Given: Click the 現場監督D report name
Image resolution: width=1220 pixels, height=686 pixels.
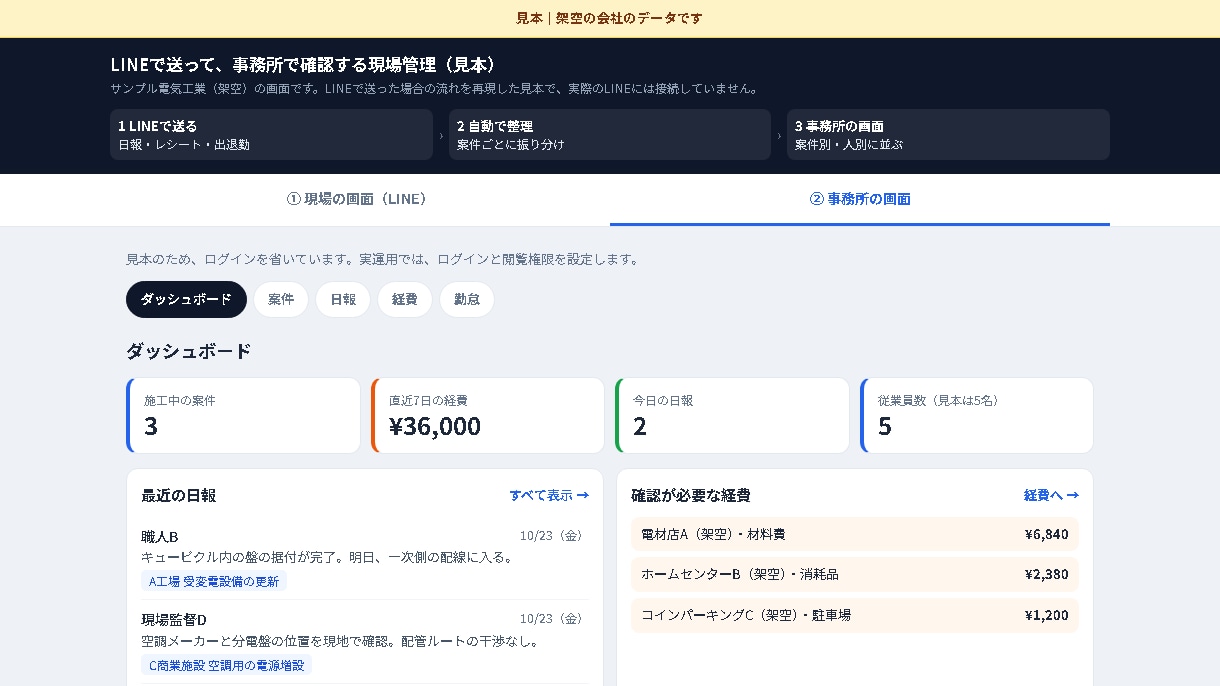Looking at the screenshot, I should tap(174, 620).
